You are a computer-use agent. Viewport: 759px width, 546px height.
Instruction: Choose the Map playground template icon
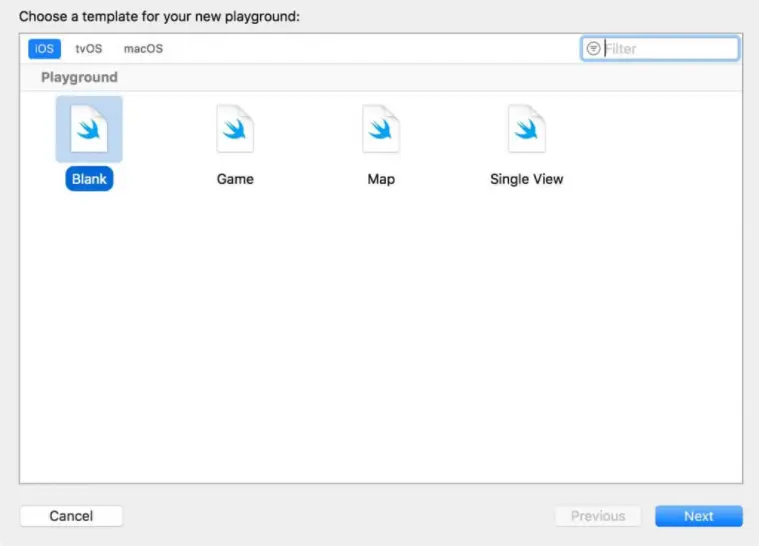tap(381, 129)
